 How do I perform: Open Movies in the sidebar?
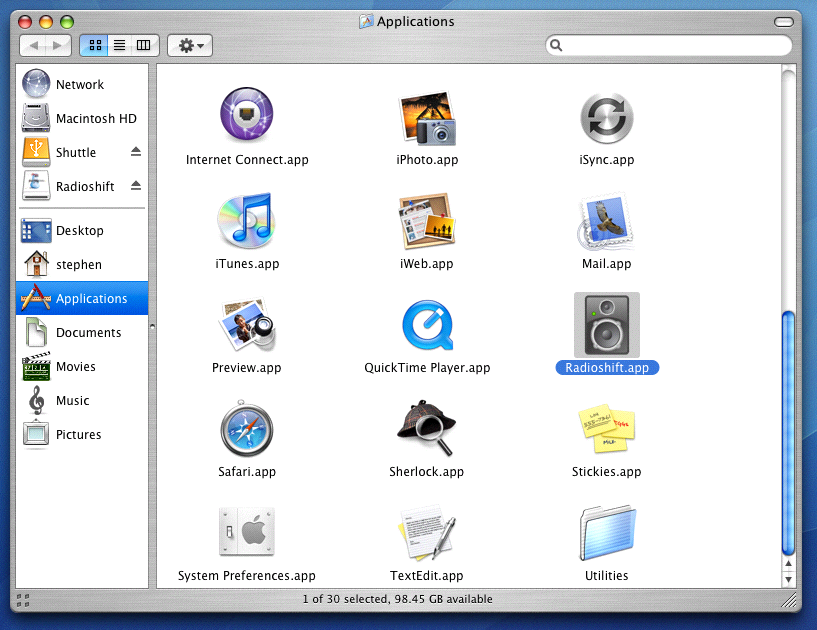tap(82, 366)
